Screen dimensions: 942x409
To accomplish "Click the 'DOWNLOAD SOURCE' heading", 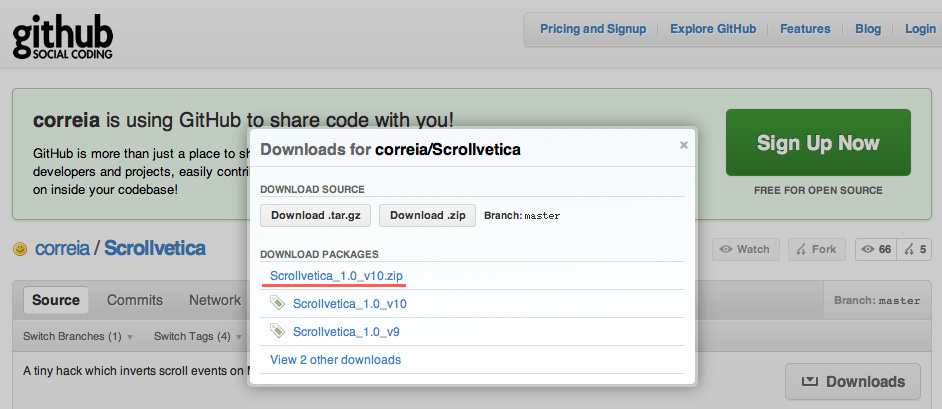I will point(312,189).
